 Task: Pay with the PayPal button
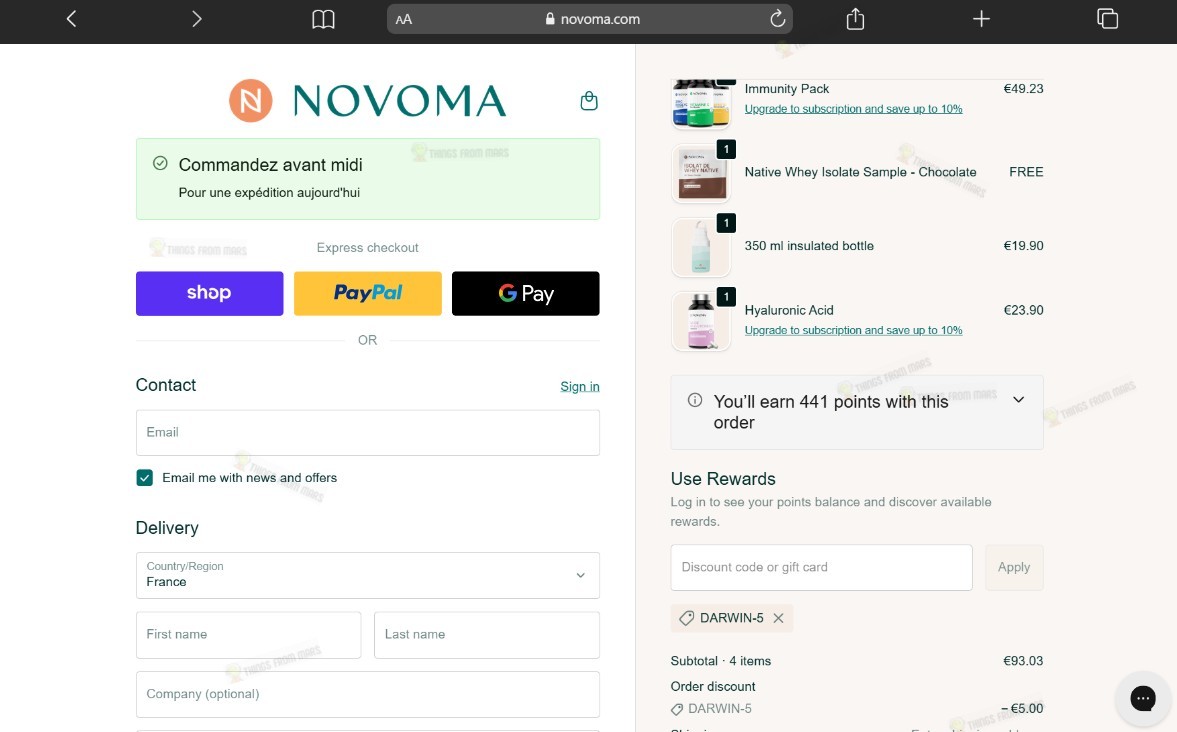point(368,294)
